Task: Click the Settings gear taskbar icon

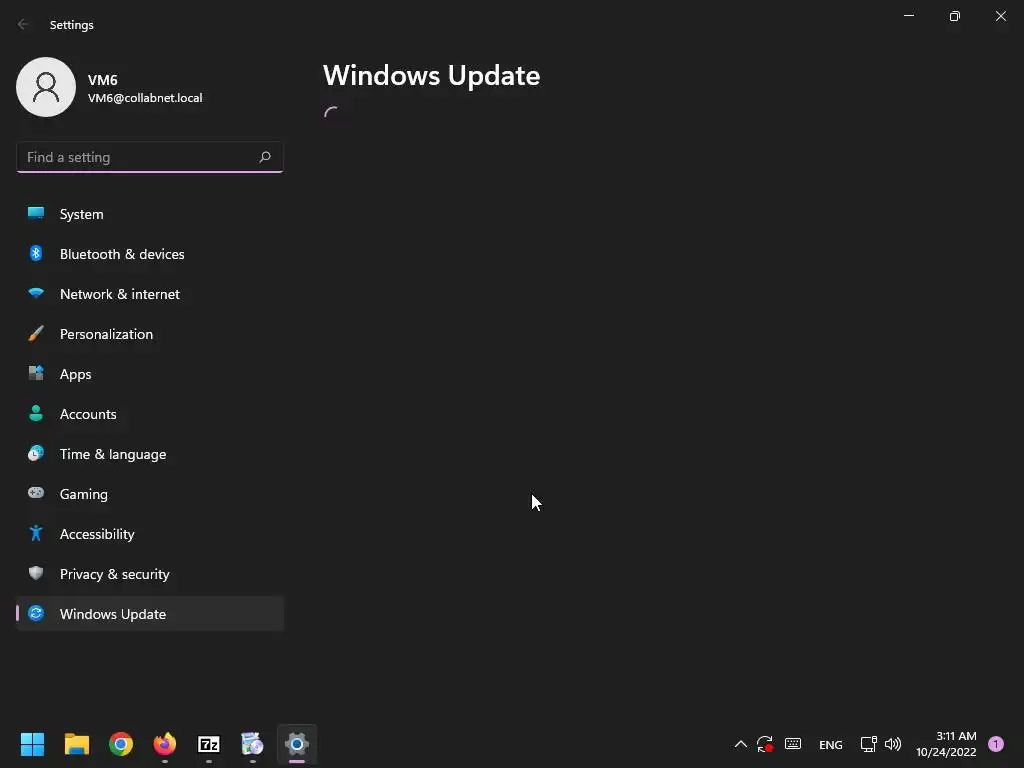Action: 296,744
